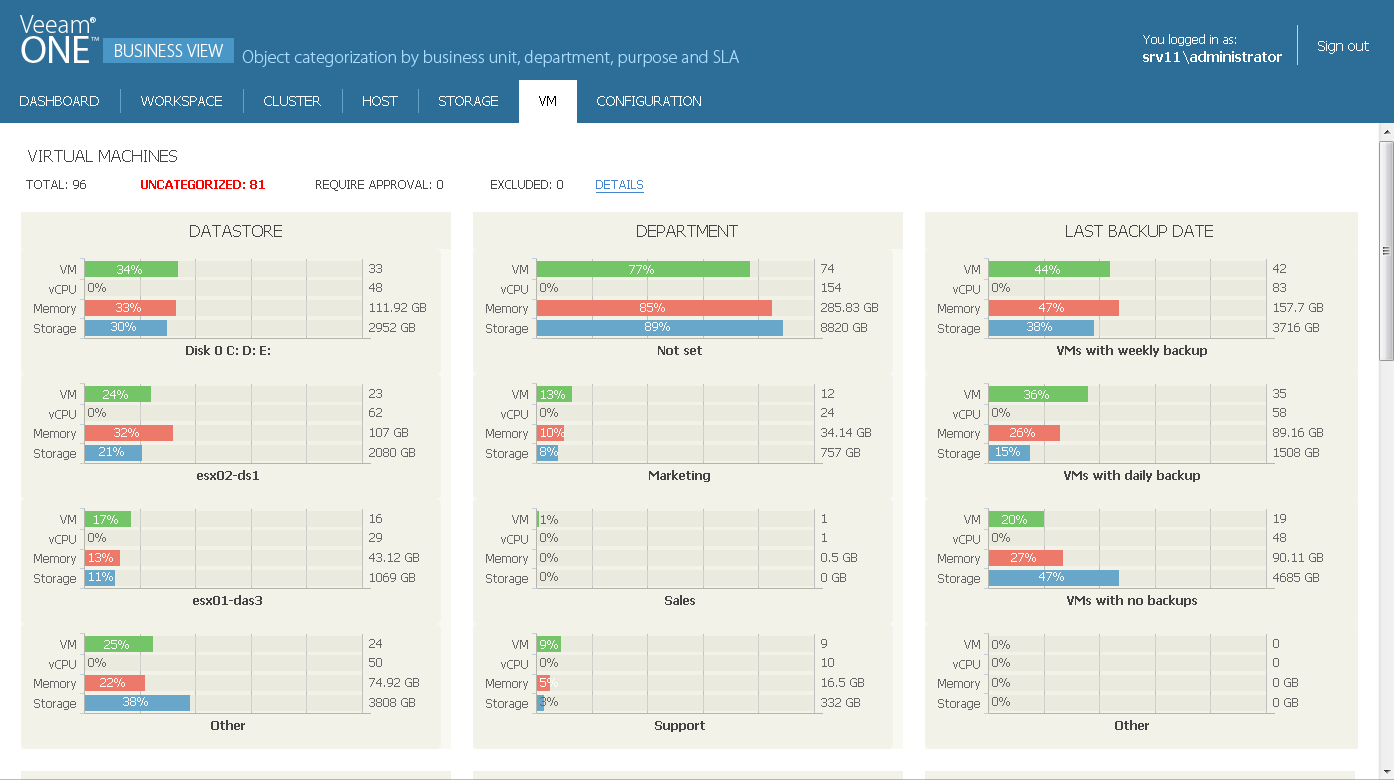The height and width of the screenshot is (780, 1394).
Task: Click the green 77% VM bar under Department
Action: pyautogui.click(x=642, y=269)
